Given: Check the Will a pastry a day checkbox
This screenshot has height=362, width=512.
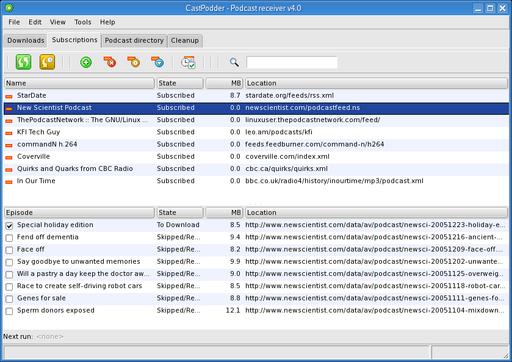Looking at the screenshot, I should pos(9,274).
